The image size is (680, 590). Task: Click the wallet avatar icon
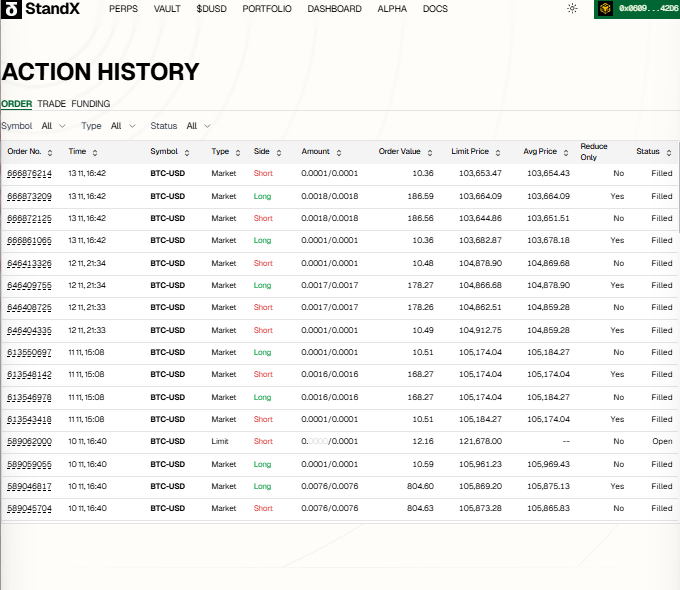tap(605, 9)
